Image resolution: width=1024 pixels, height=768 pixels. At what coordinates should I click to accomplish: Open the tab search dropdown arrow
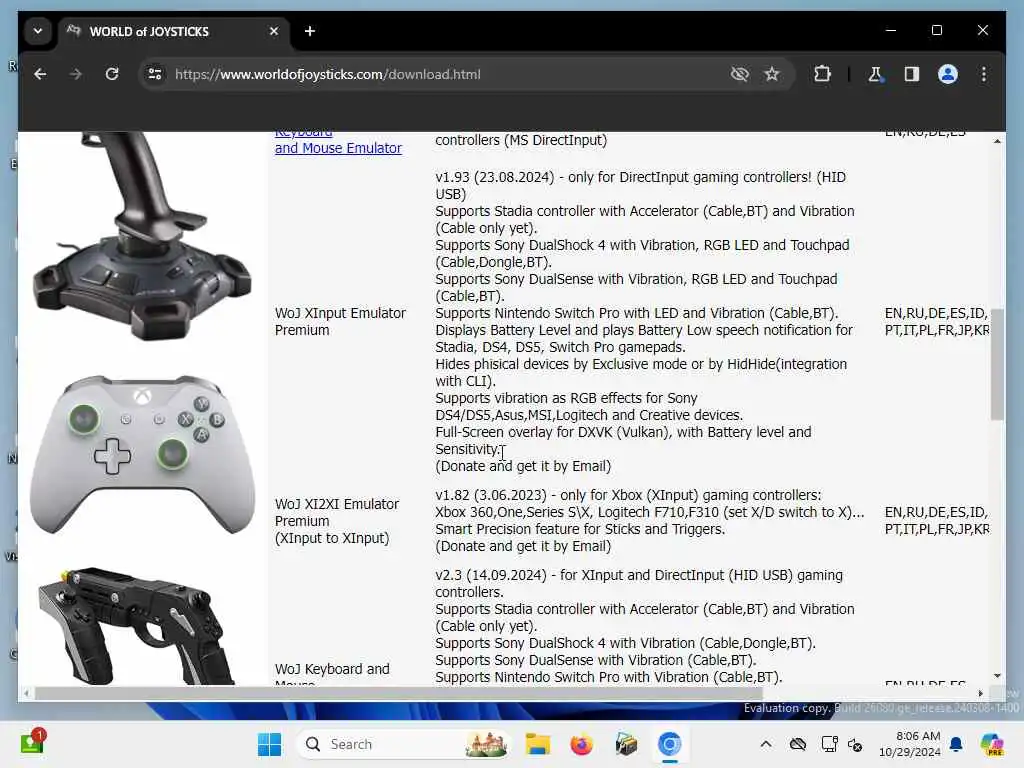(x=38, y=31)
